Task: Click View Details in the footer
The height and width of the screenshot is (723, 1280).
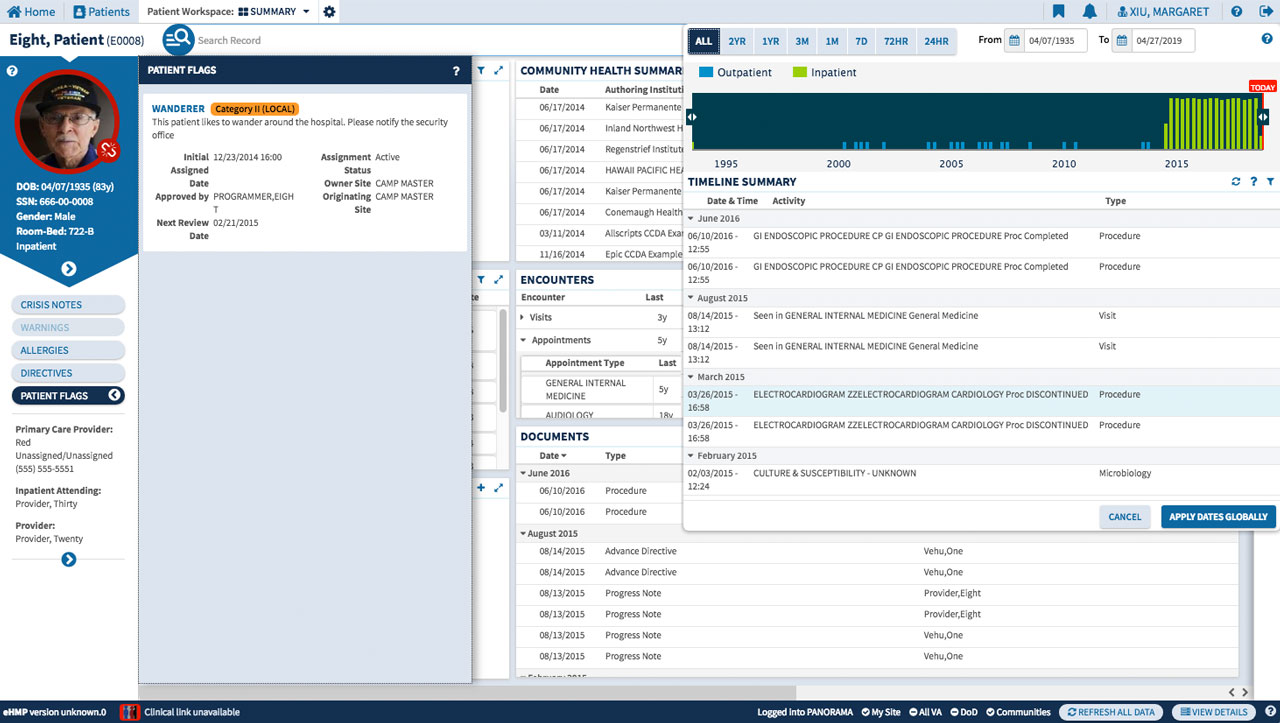Action: 1212,712
